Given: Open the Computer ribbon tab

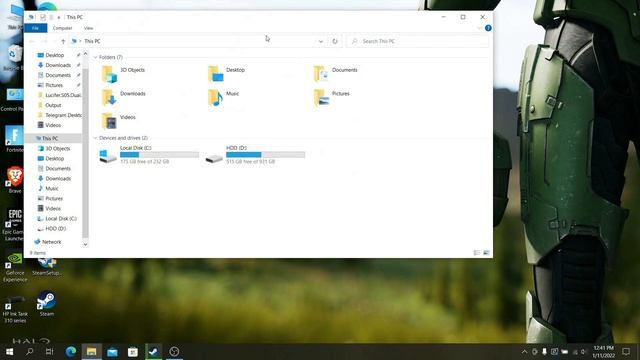Looking at the screenshot, I should [x=62, y=28].
